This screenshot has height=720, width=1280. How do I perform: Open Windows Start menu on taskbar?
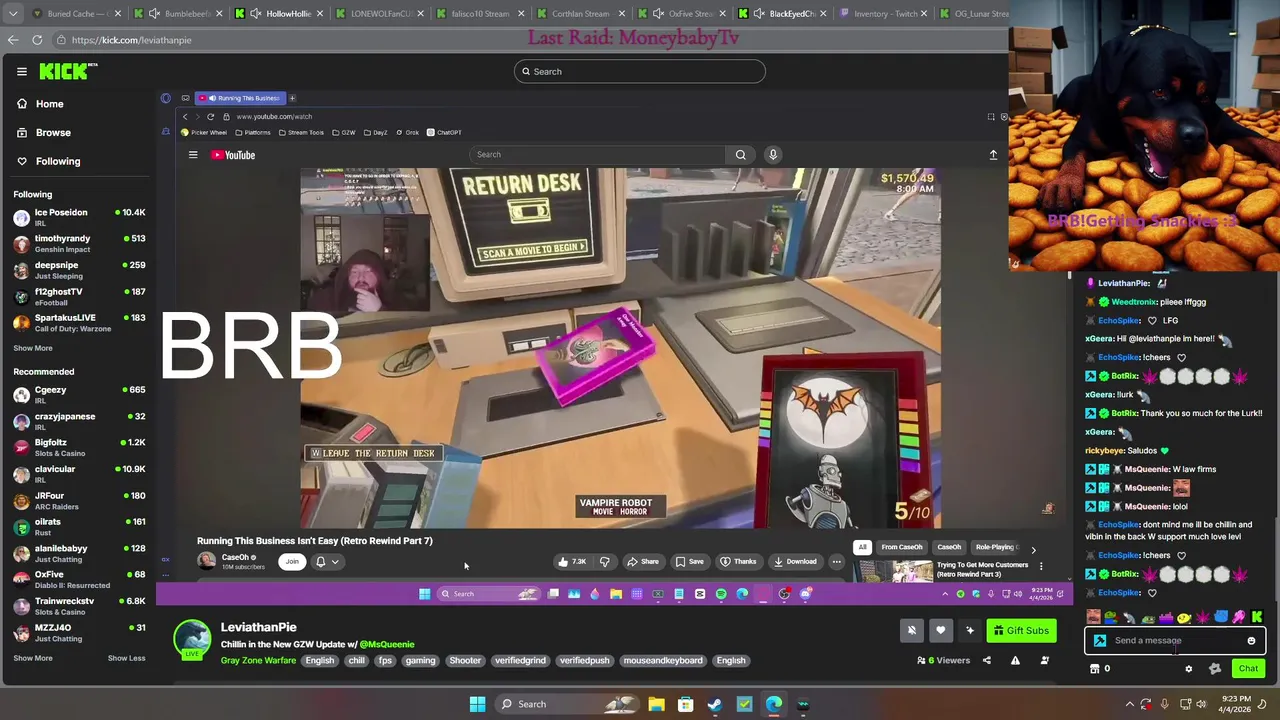(x=477, y=704)
